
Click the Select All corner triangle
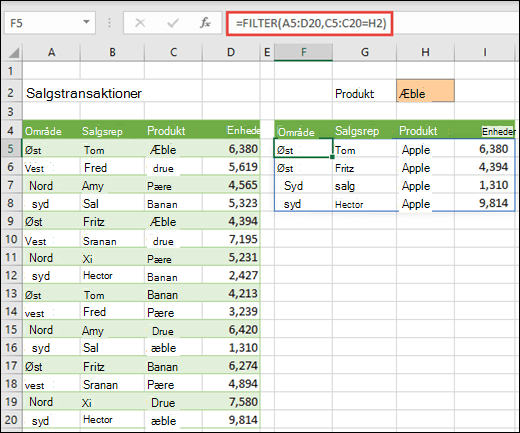pos(13,53)
